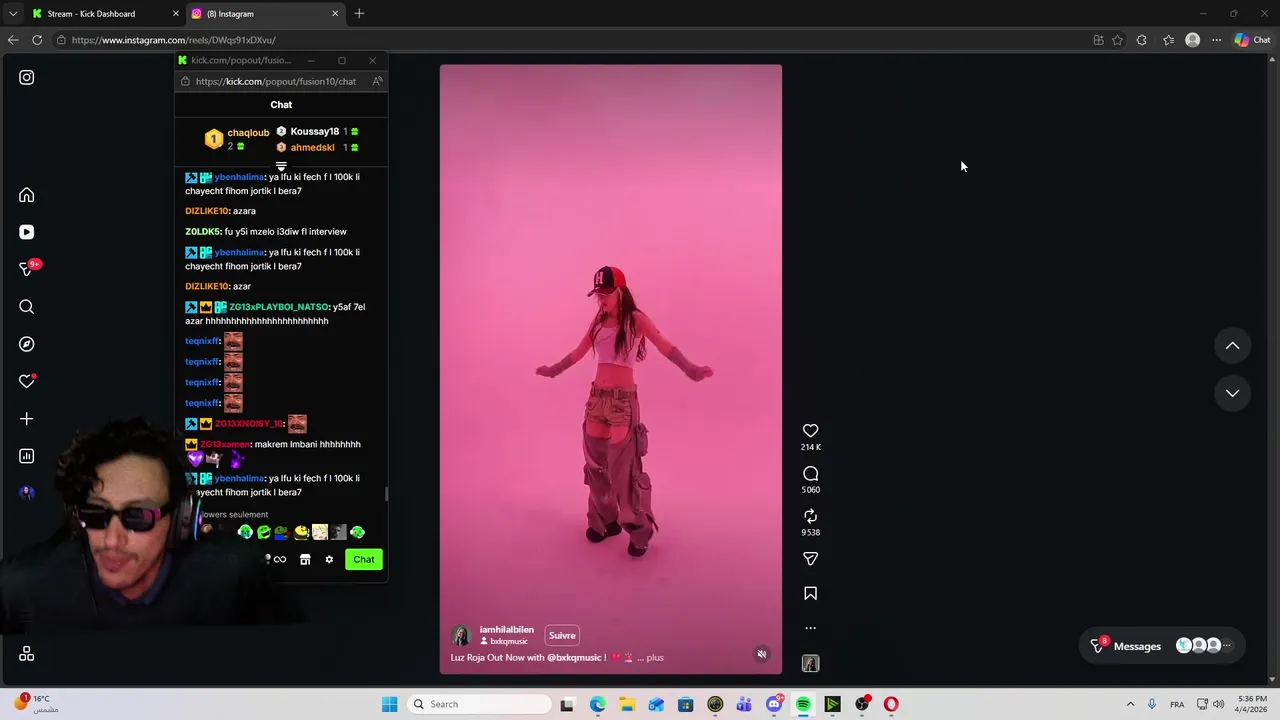Open Windows Start menu

coord(390,704)
